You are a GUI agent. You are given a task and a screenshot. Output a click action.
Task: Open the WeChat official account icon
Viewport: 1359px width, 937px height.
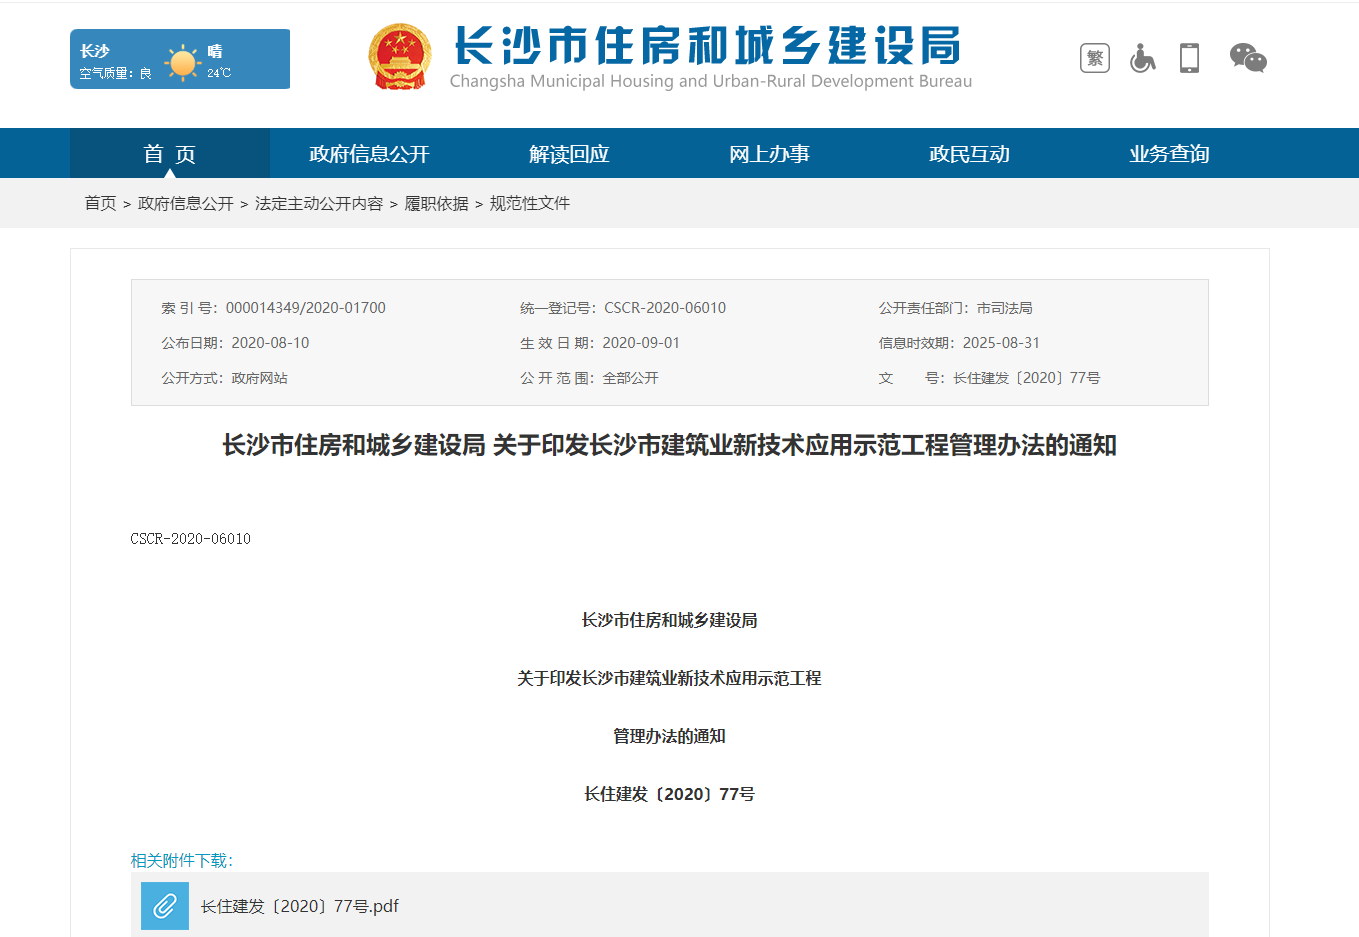(1247, 58)
